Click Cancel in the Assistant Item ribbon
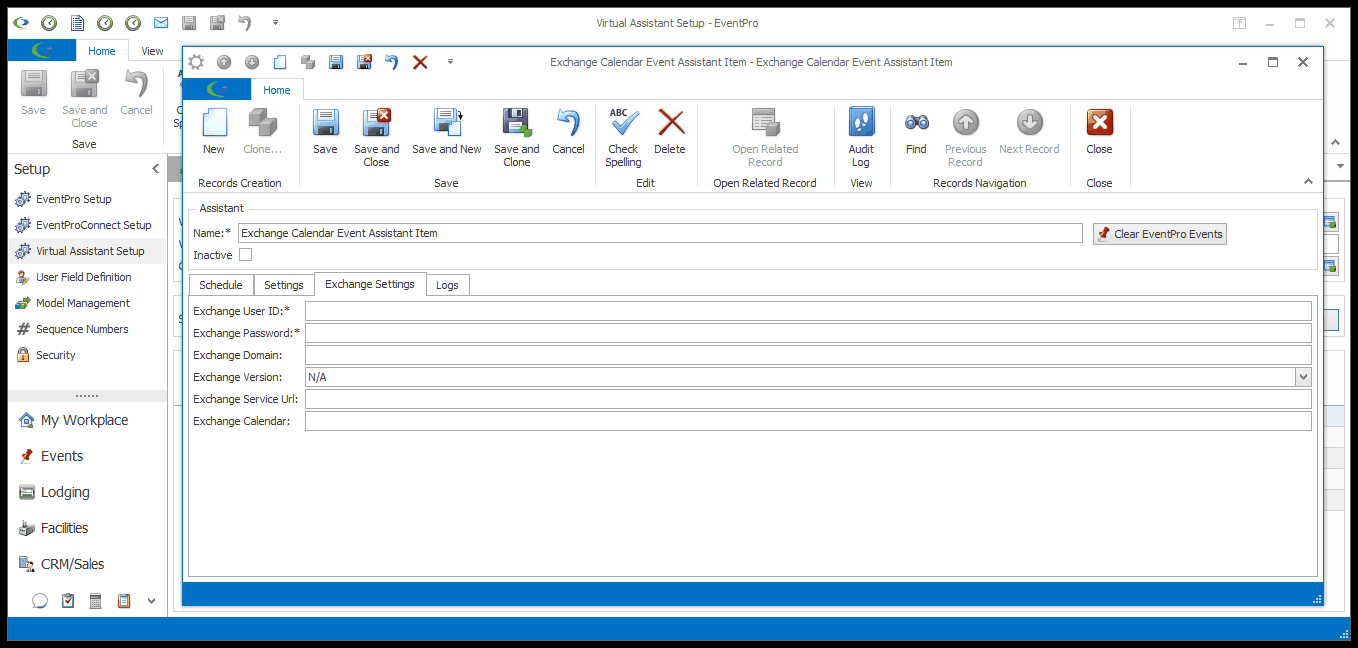The width and height of the screenshot is (1358, 648). pyautogui.click(x=568, y=132)
